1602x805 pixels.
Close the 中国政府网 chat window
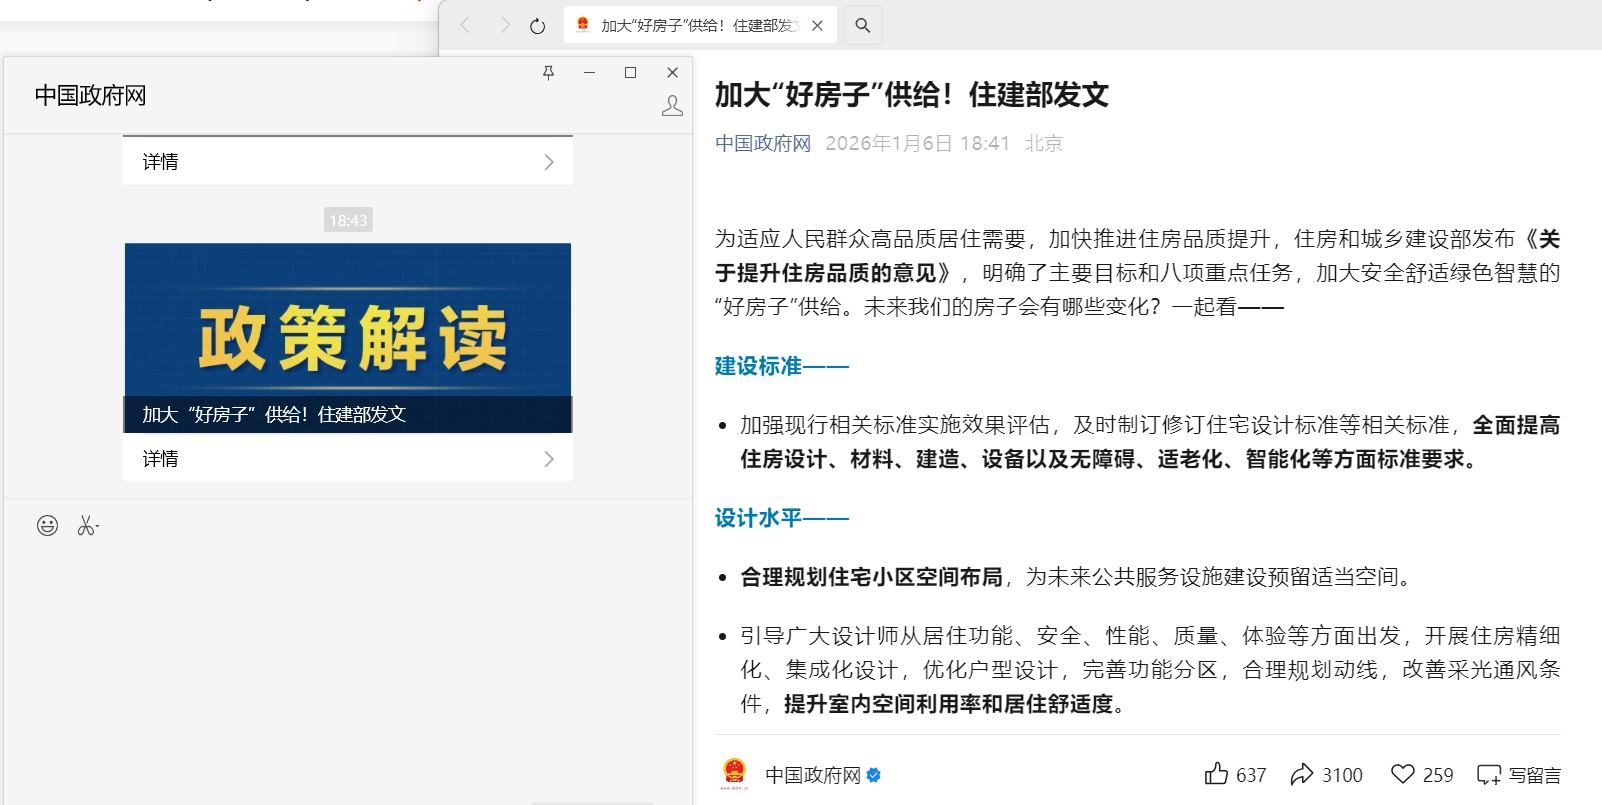coord(672,73)
